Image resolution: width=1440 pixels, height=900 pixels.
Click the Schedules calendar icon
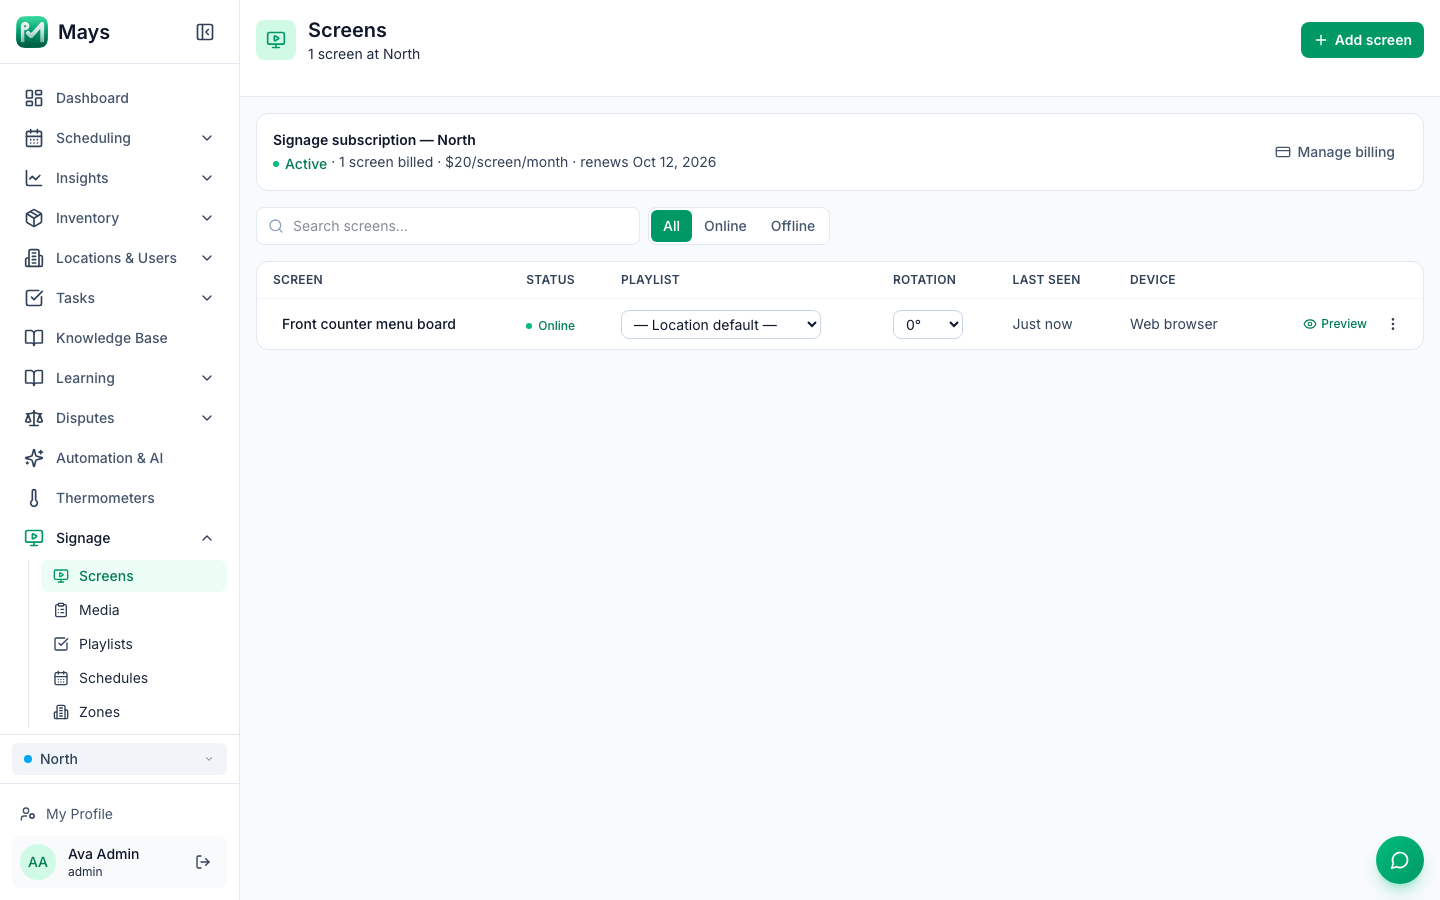(x=61, y=678)
